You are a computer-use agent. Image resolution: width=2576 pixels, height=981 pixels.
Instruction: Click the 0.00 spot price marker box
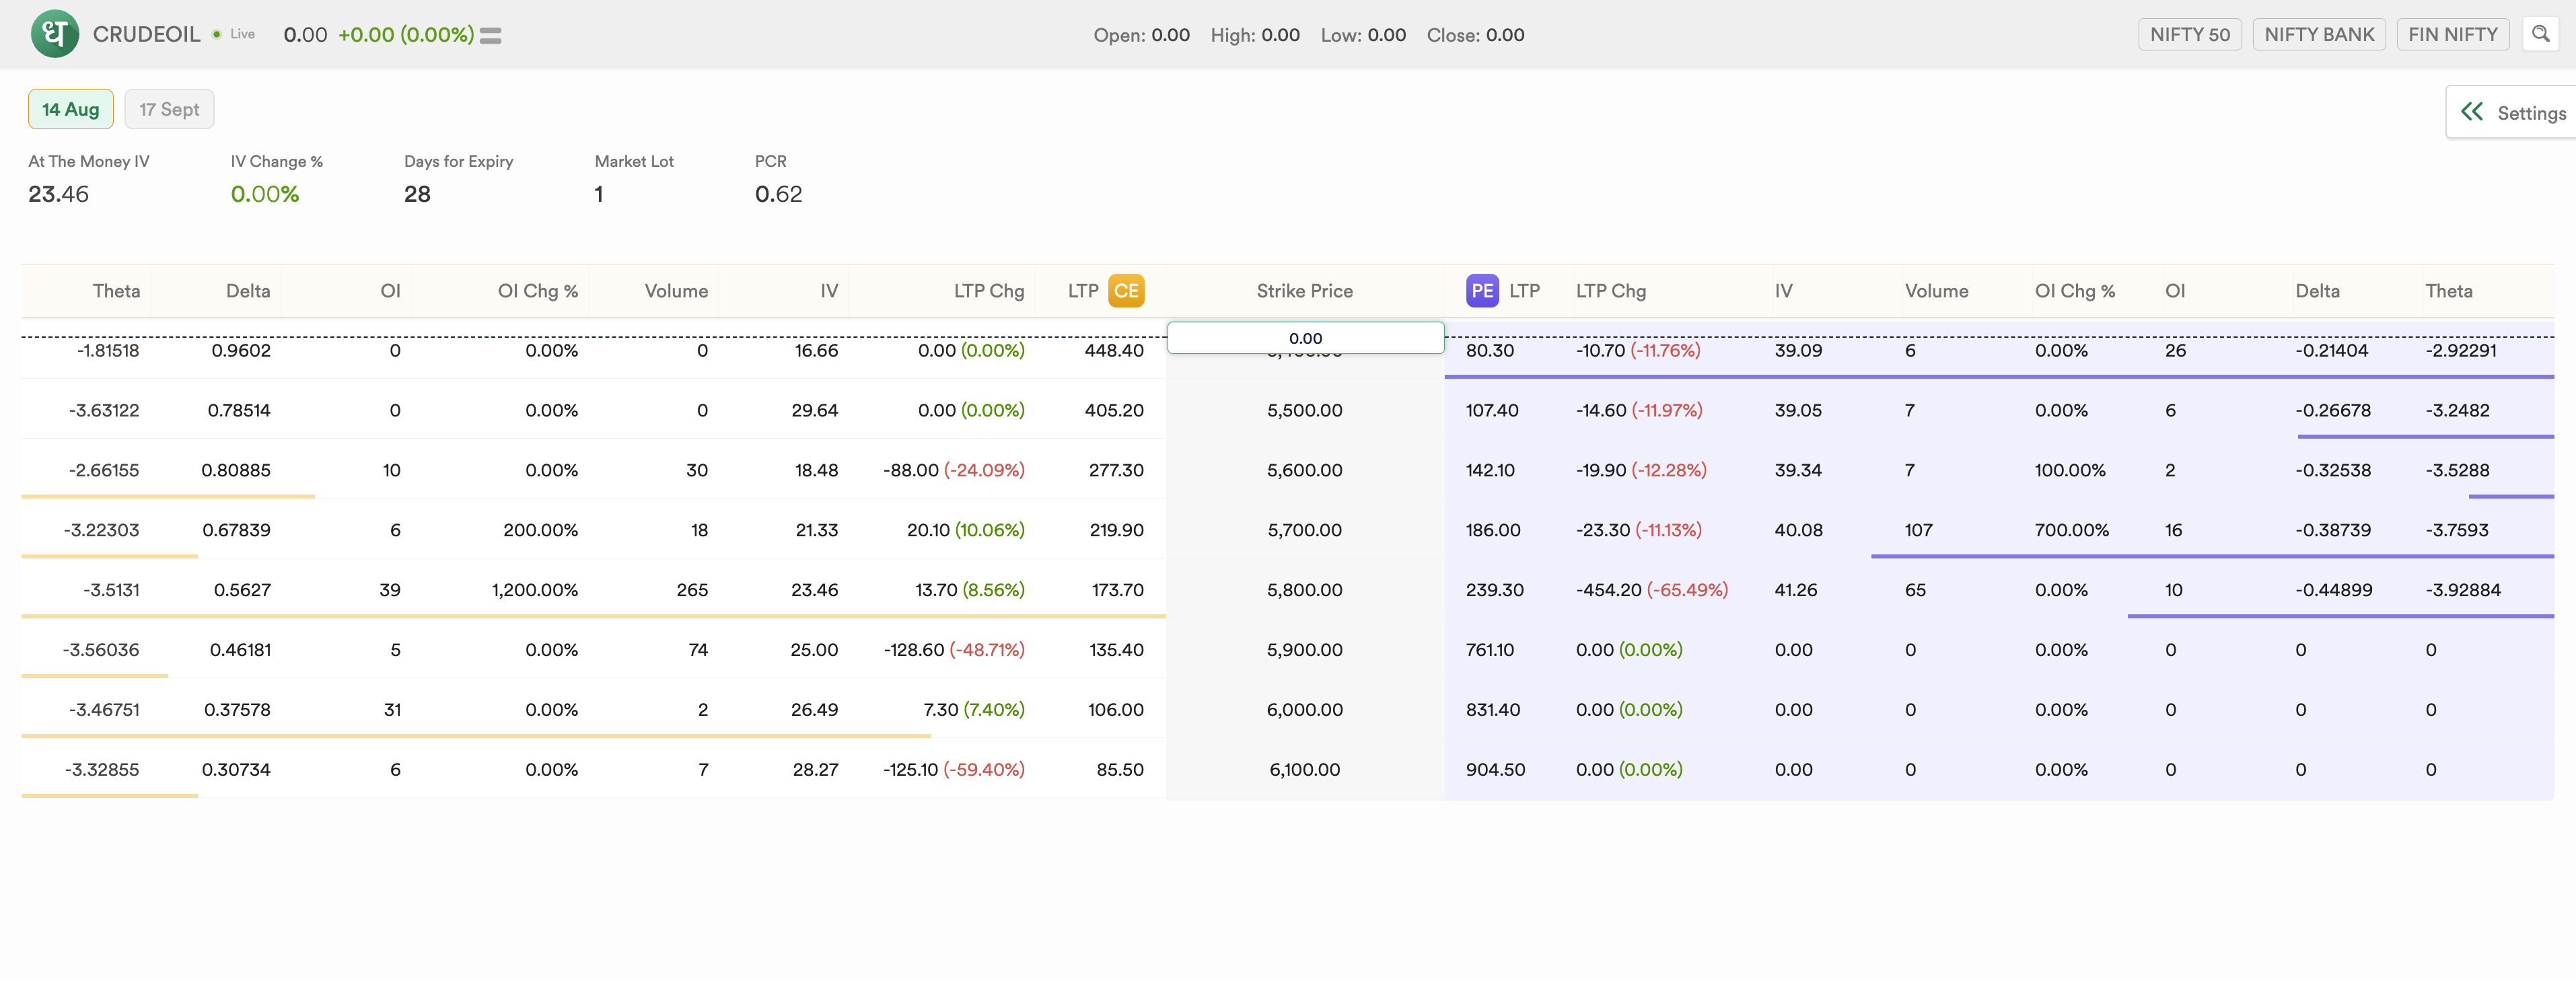coord(1305,338)
